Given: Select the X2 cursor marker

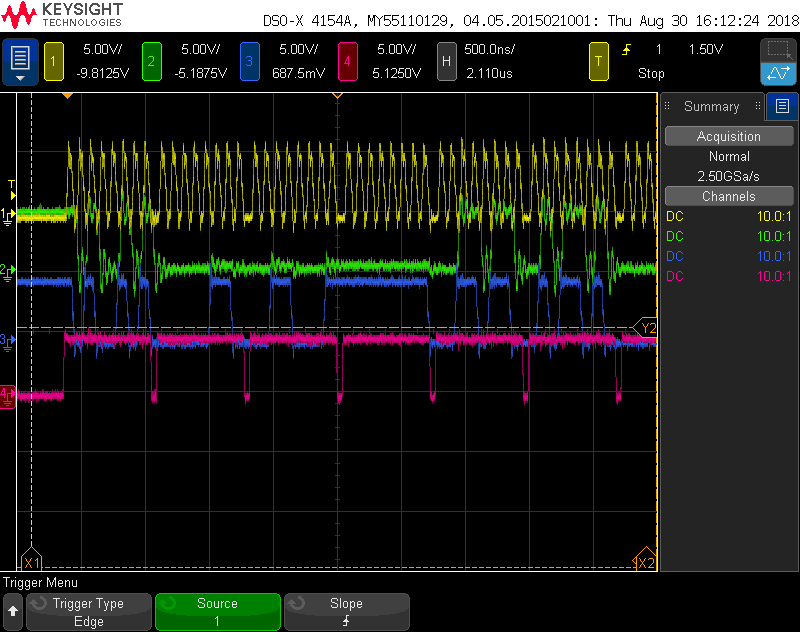Looking at the screenshot, I should [x=645, y=560].
